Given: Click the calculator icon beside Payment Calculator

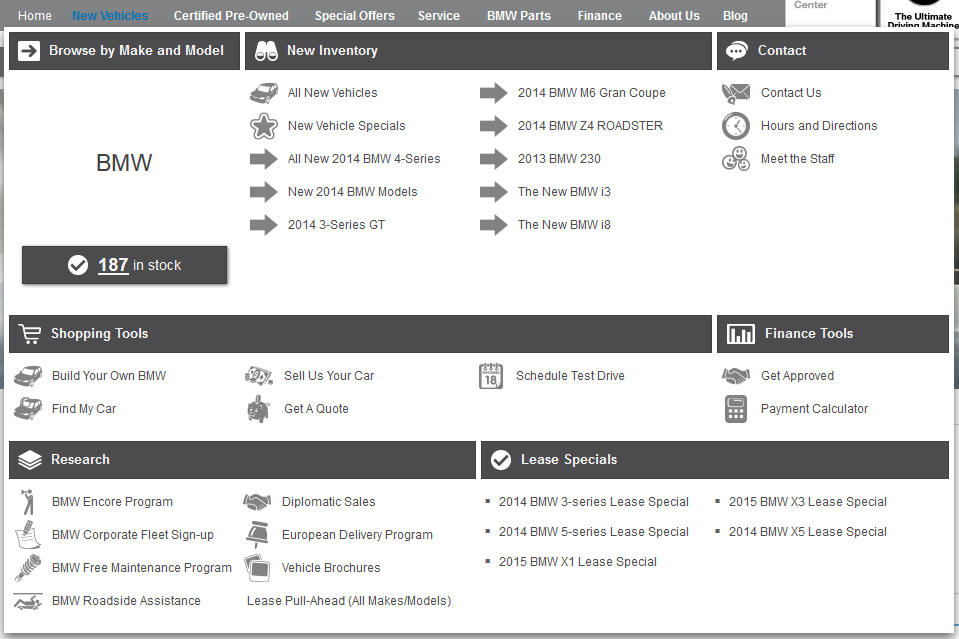Looking at the screenshot, I should 736,409.
